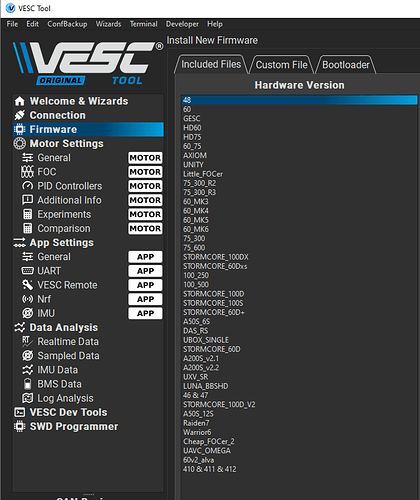Click the Motor General sliders icon

[28, 158]
